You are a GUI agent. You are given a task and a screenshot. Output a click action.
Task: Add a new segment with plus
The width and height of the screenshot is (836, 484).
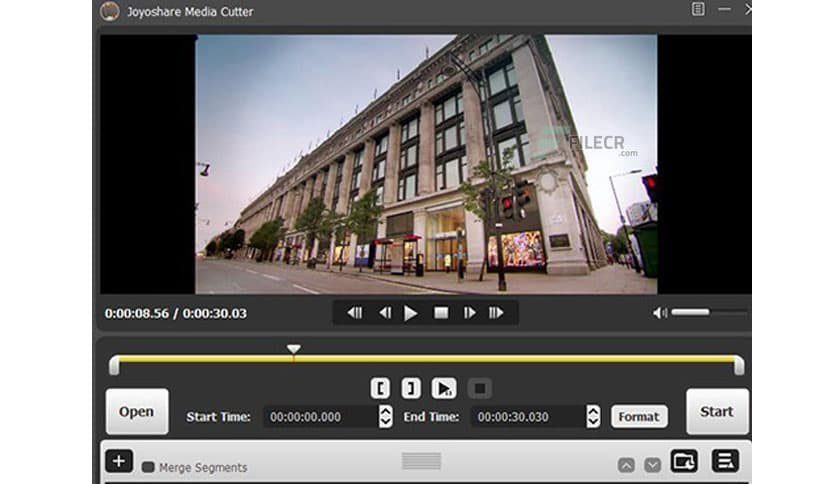(119, 461)
